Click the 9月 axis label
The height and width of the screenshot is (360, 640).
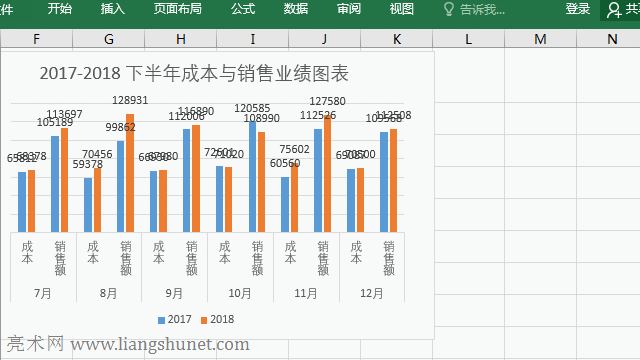(x=174, y=293)
